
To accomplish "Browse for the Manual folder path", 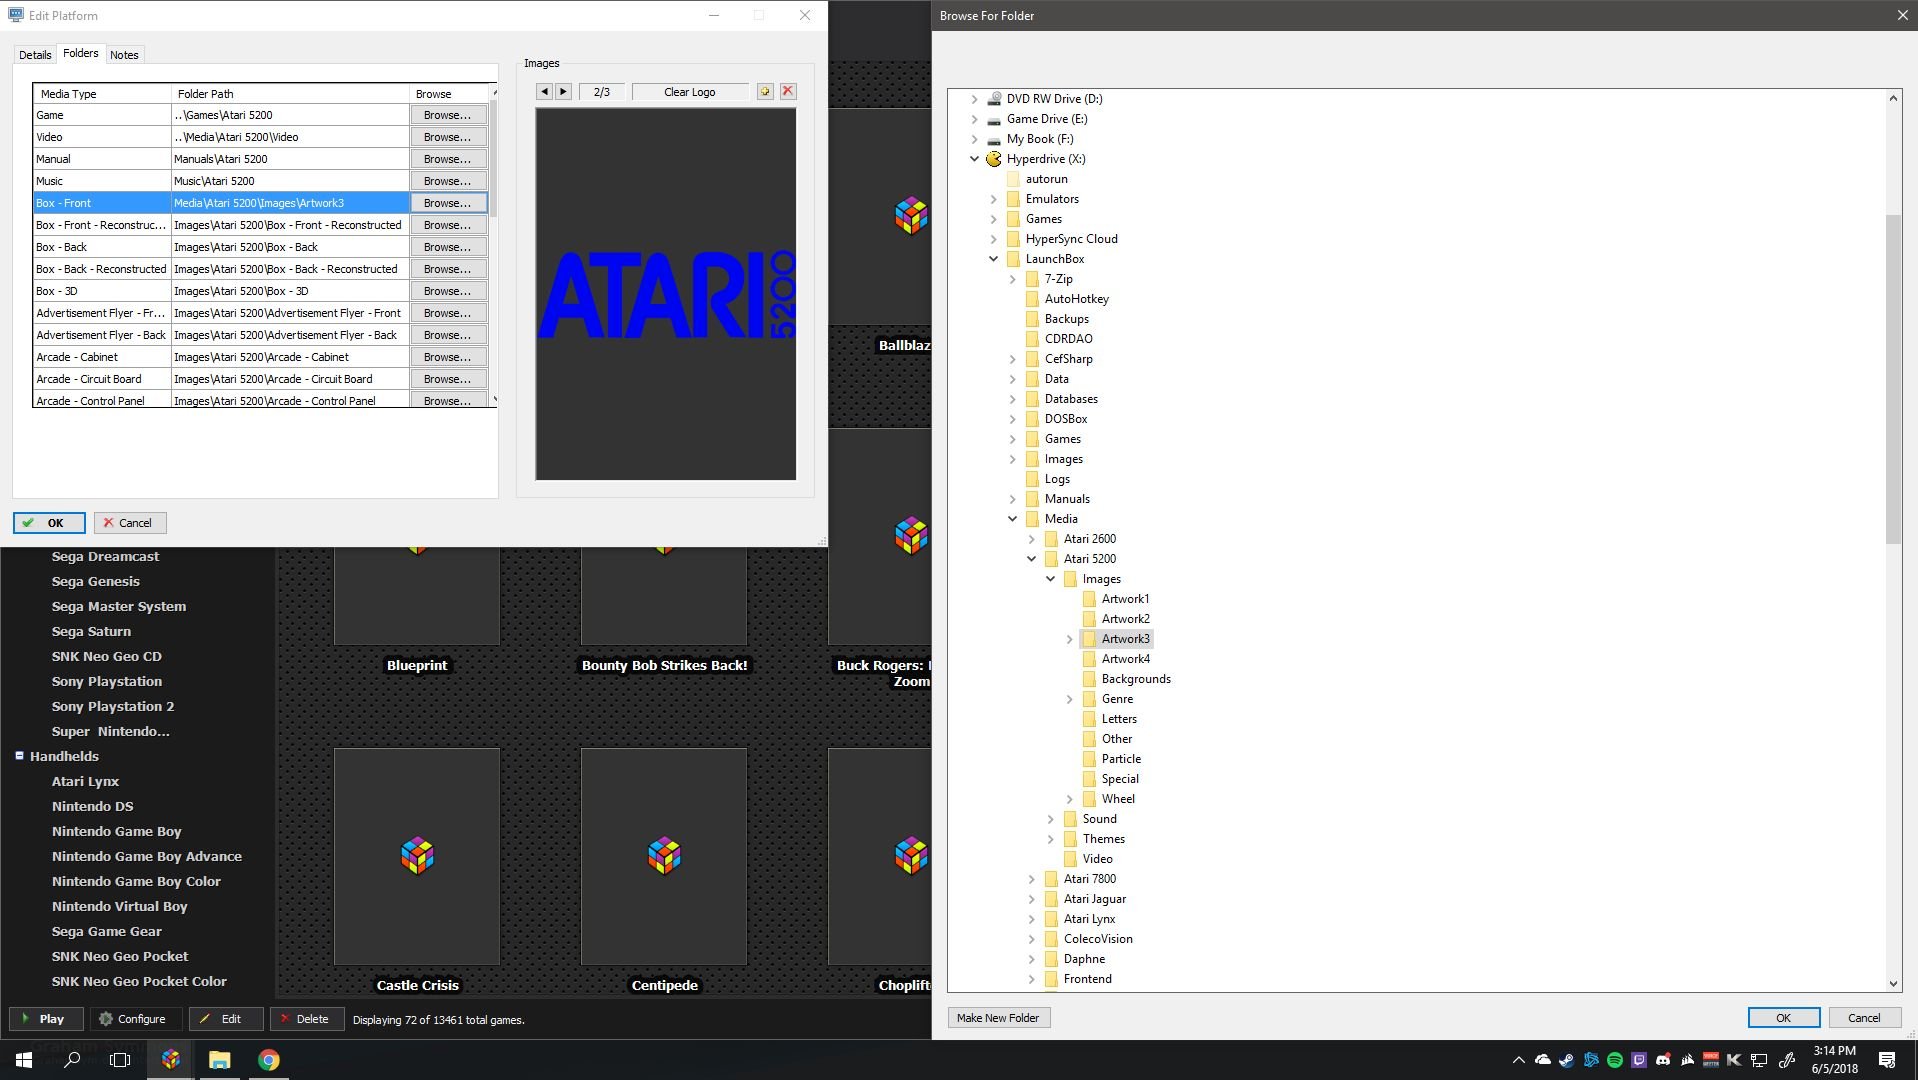I will (x=447, y=159).
